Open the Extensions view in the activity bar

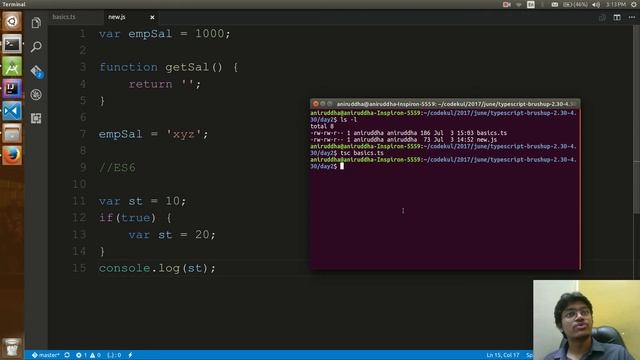click(x=36, y=118)
